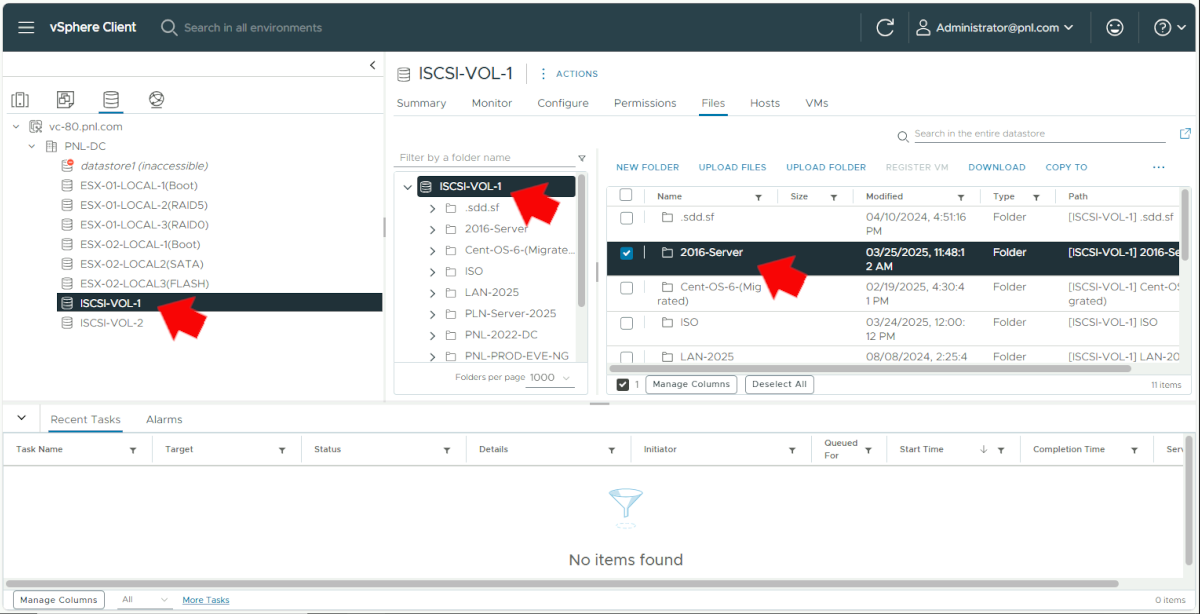Image resolution: width=1200 pixels, height=614 pixels.
Task: Expand the .sdd.sf folder in tree
Action: 432,208
